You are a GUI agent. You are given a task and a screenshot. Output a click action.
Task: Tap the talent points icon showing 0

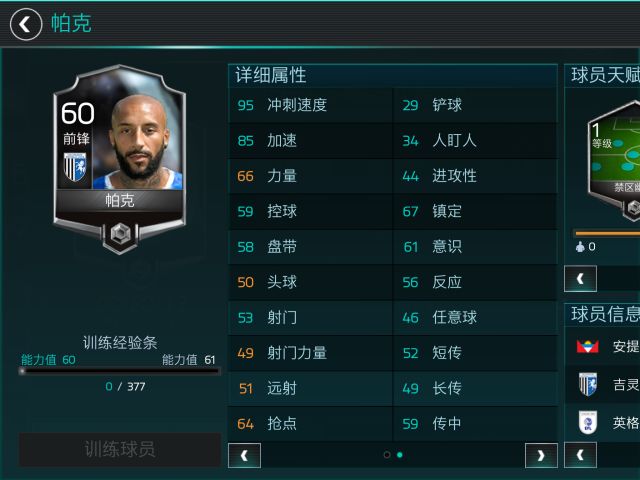click(580, 247)
